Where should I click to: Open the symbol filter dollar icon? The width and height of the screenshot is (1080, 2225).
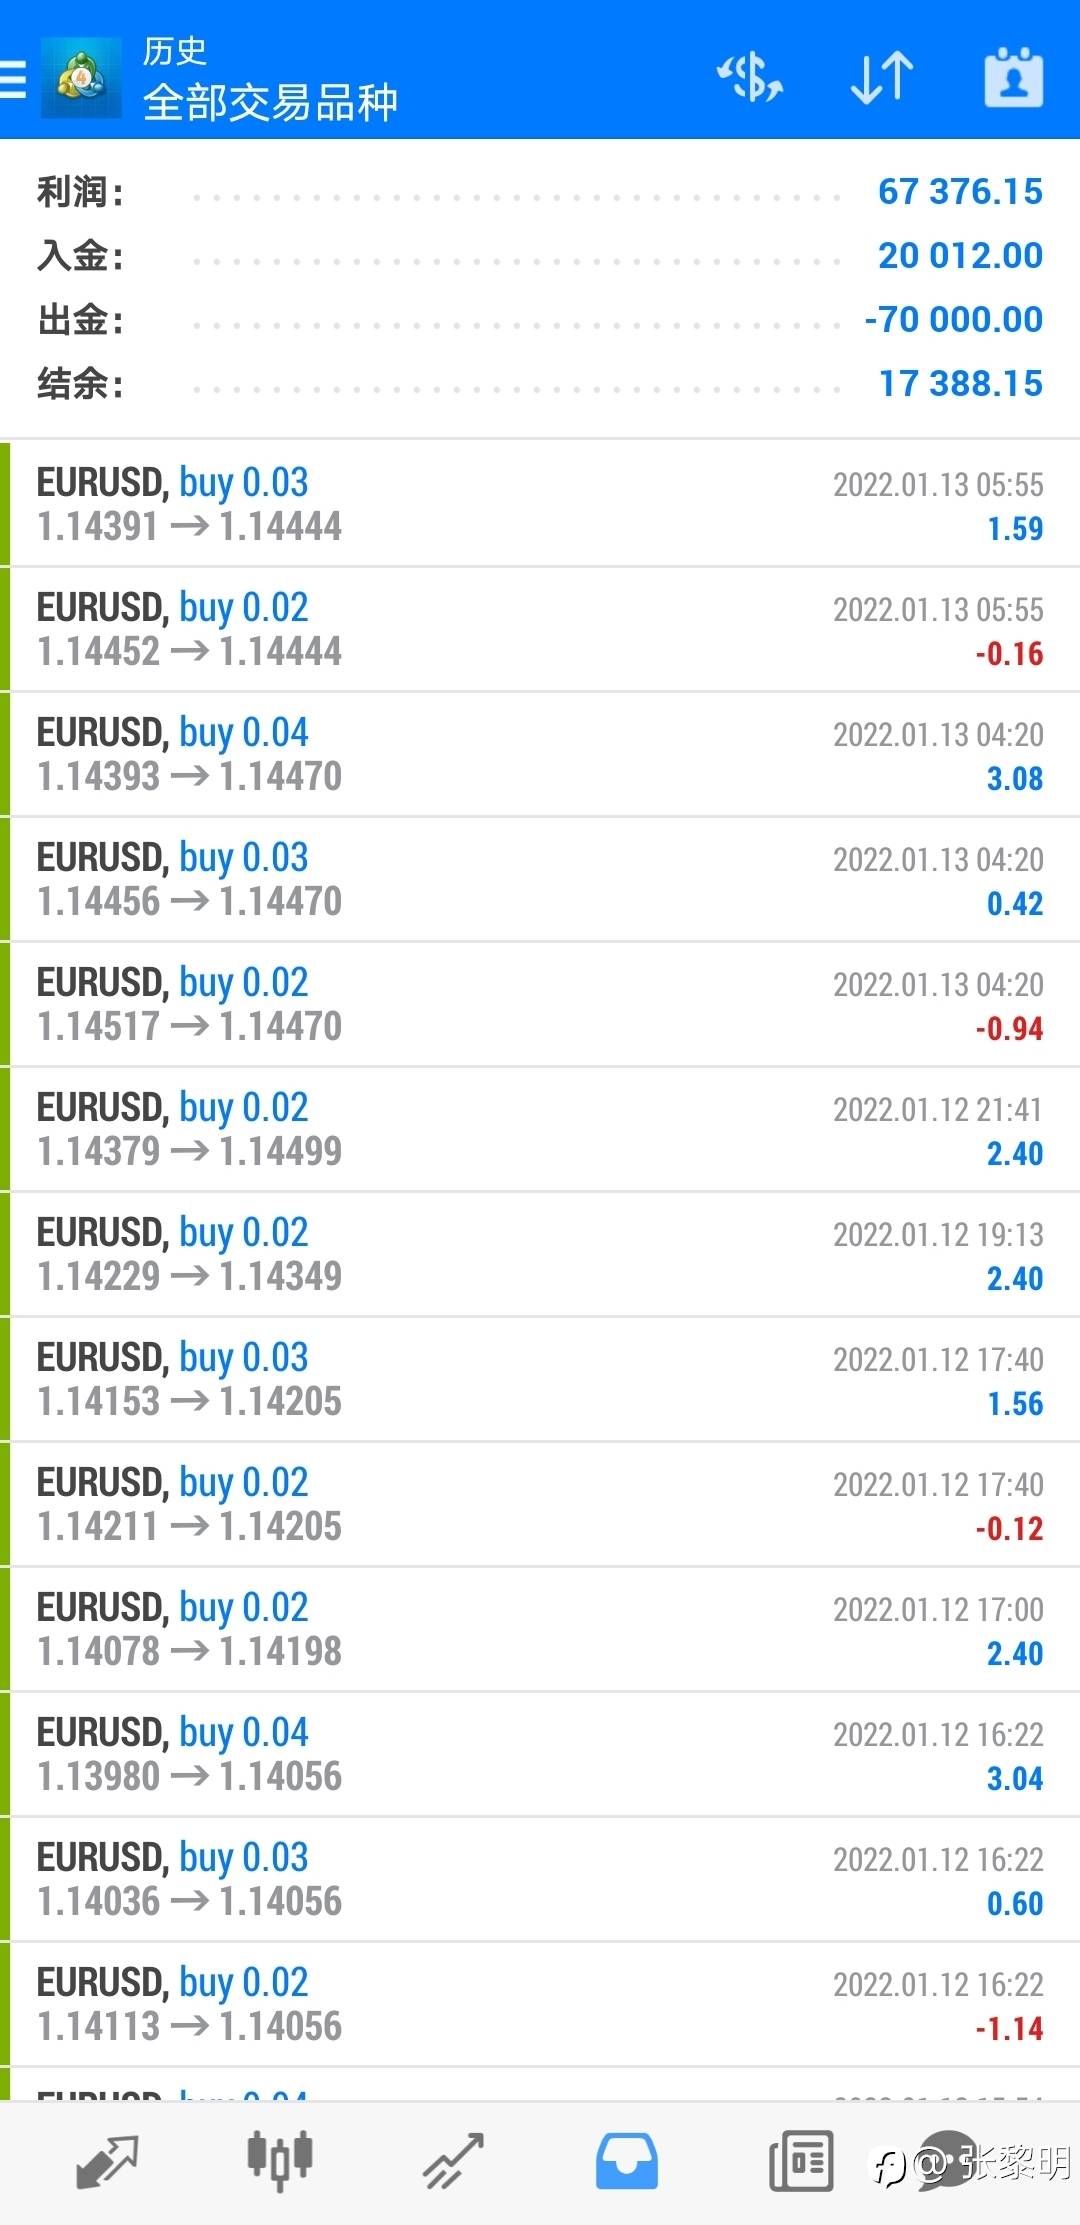click(750, 78)
